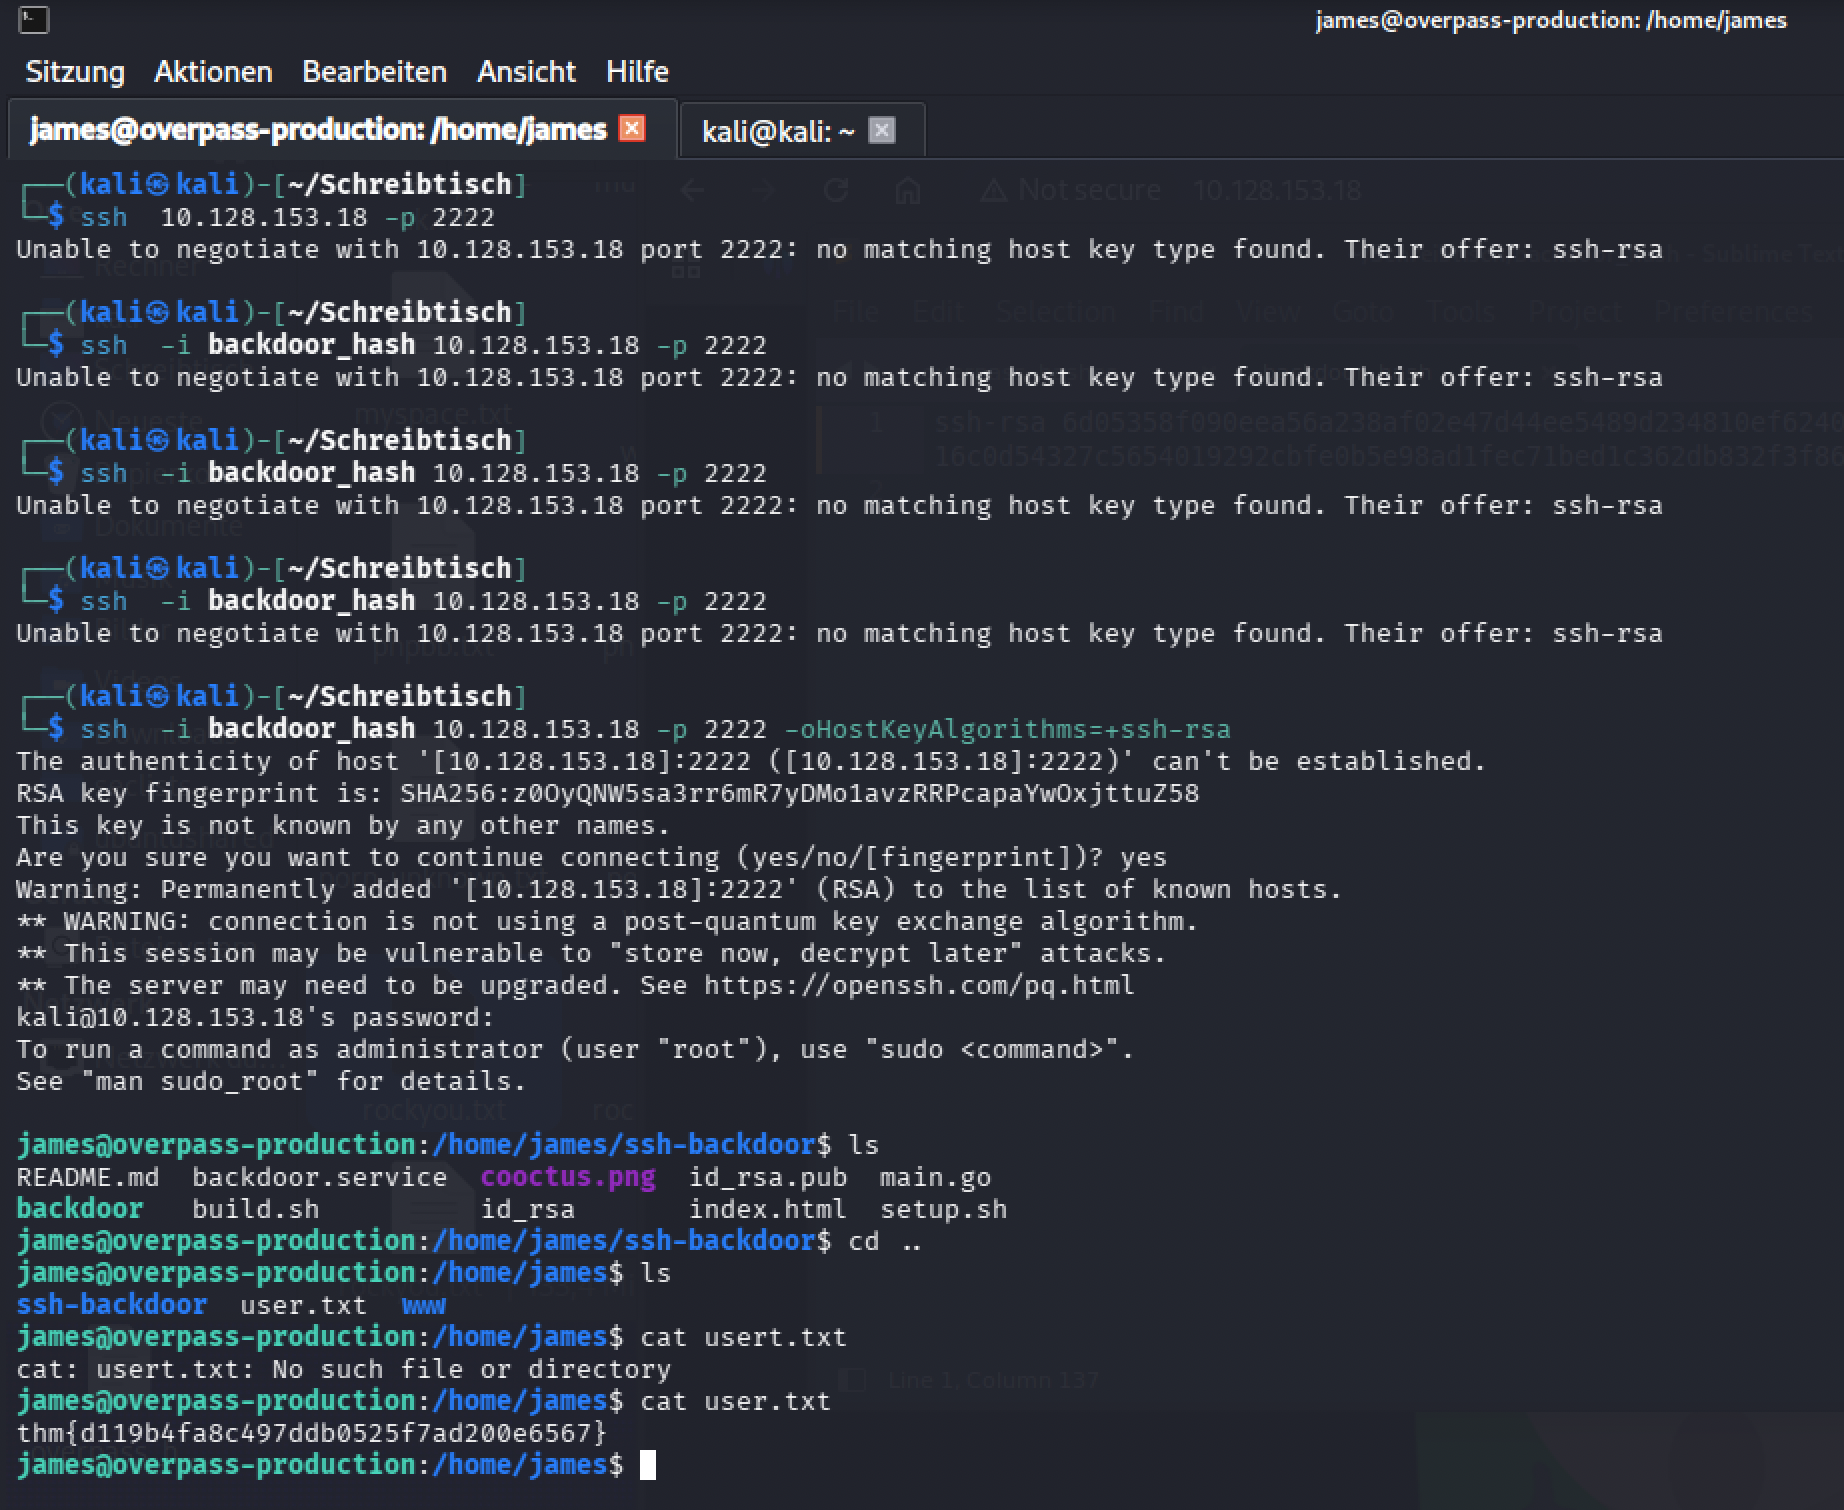The width and height of the screenshot is (1844, 1510).
Task: Click the window title james@overpass-production: /home/james
Action: coord(1551,20)
